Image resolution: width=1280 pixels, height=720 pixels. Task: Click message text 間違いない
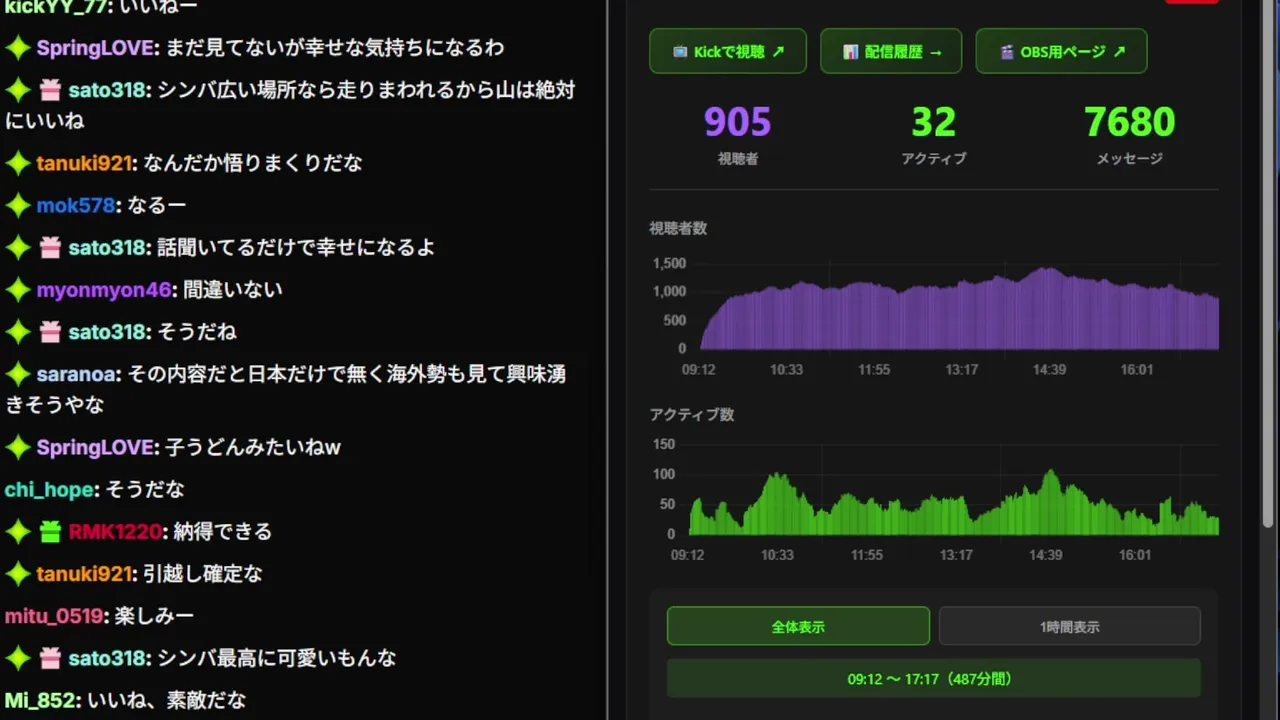pos(233,290)
